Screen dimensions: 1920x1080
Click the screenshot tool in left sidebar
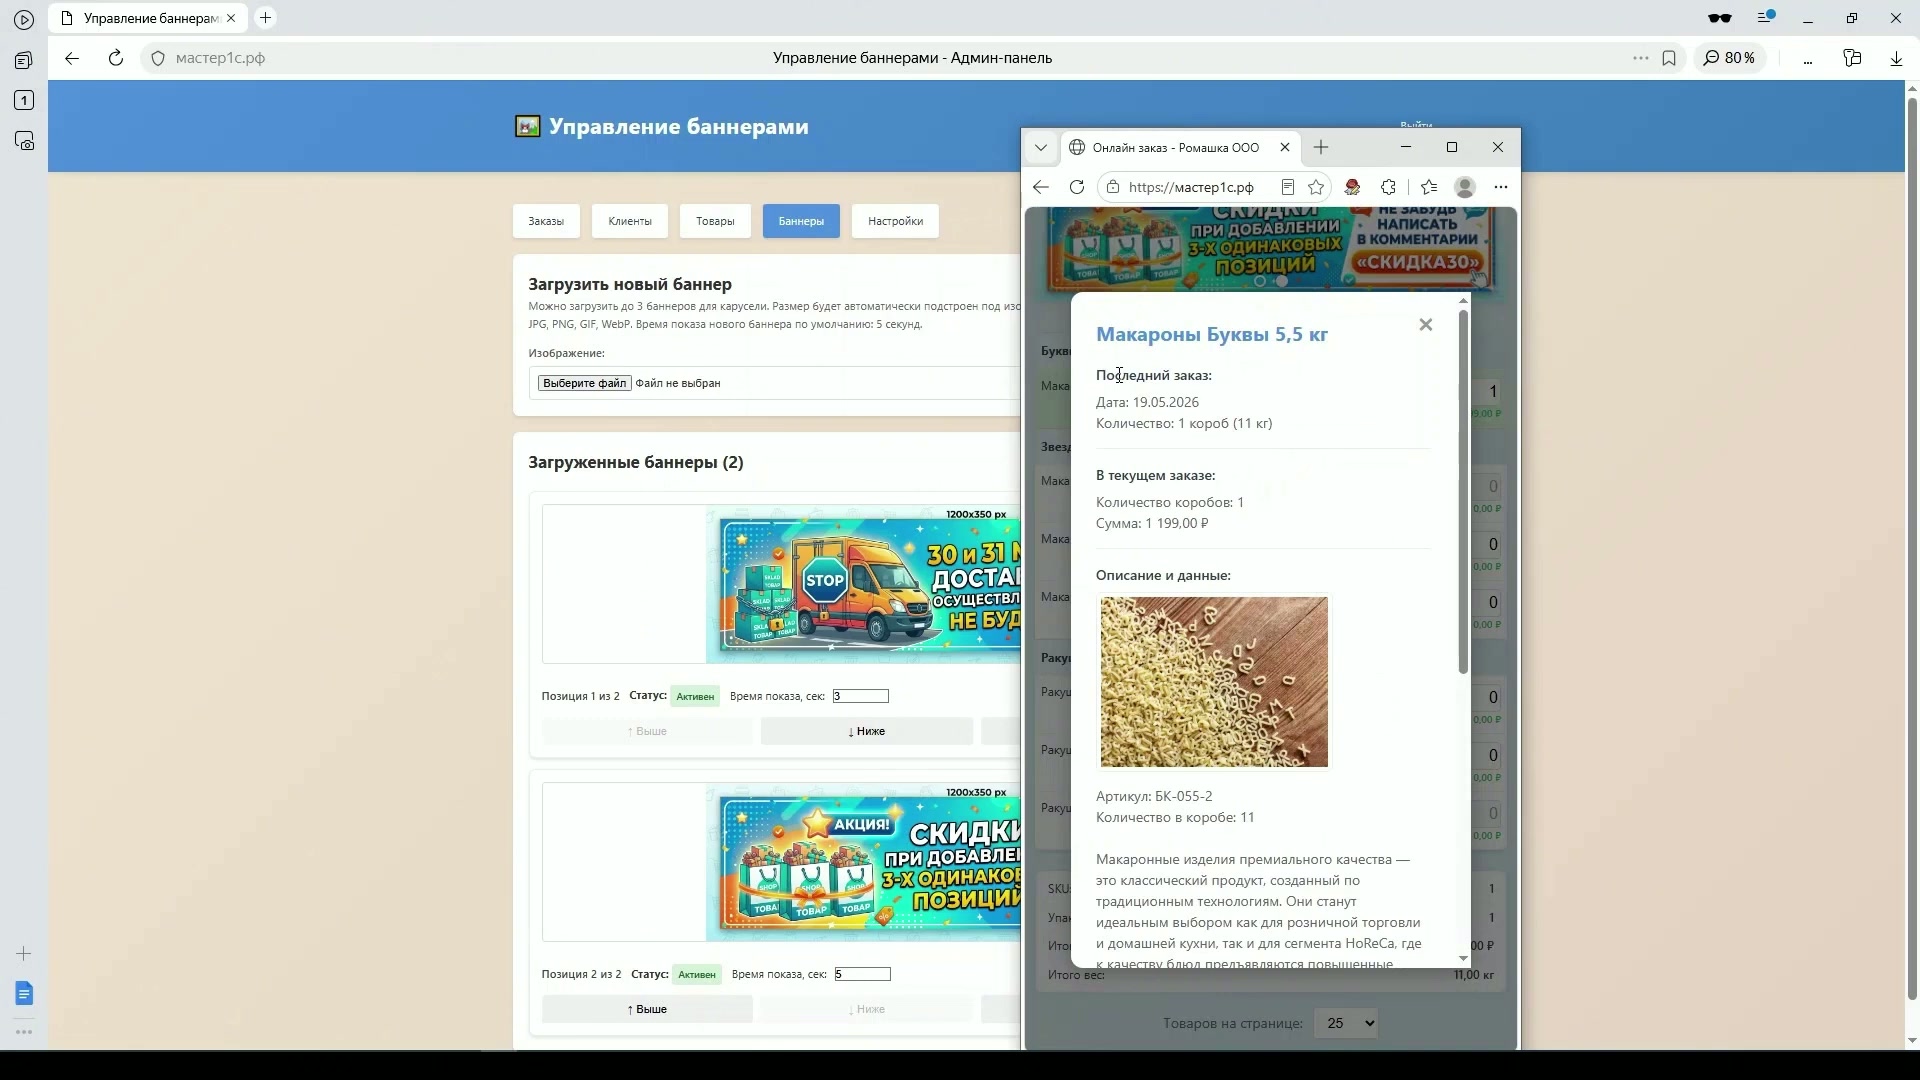[24, 141]
